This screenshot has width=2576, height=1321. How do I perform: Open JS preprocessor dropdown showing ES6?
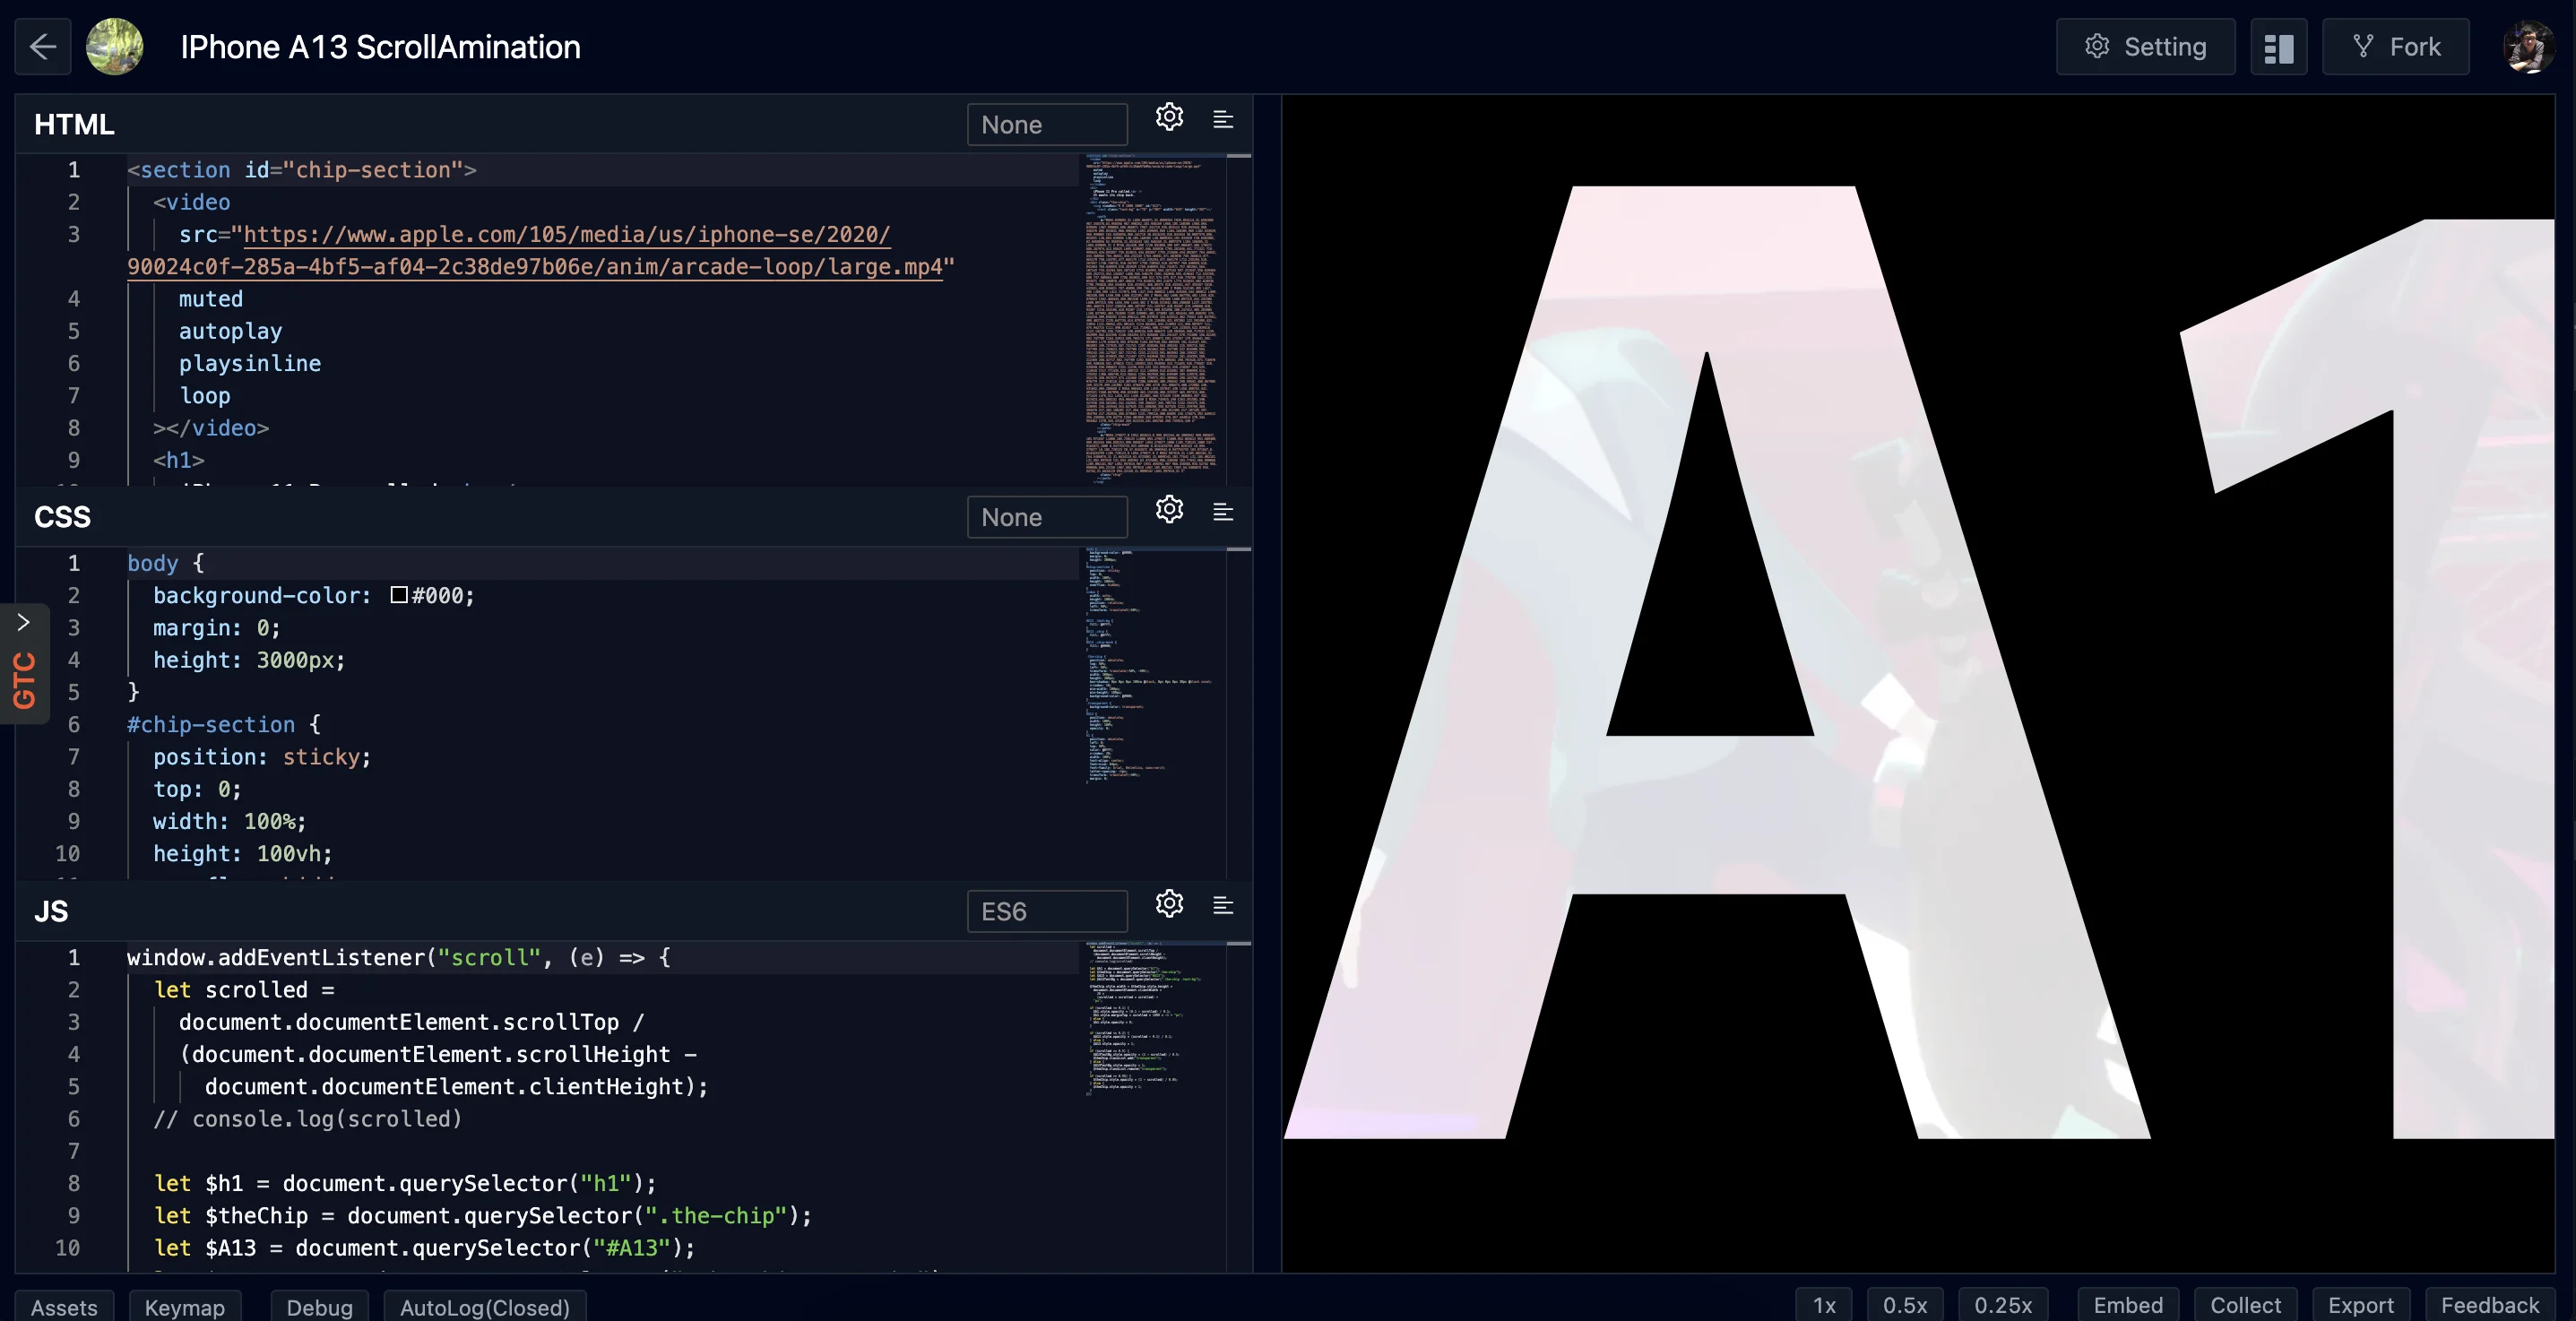(x=1047, y=911)
